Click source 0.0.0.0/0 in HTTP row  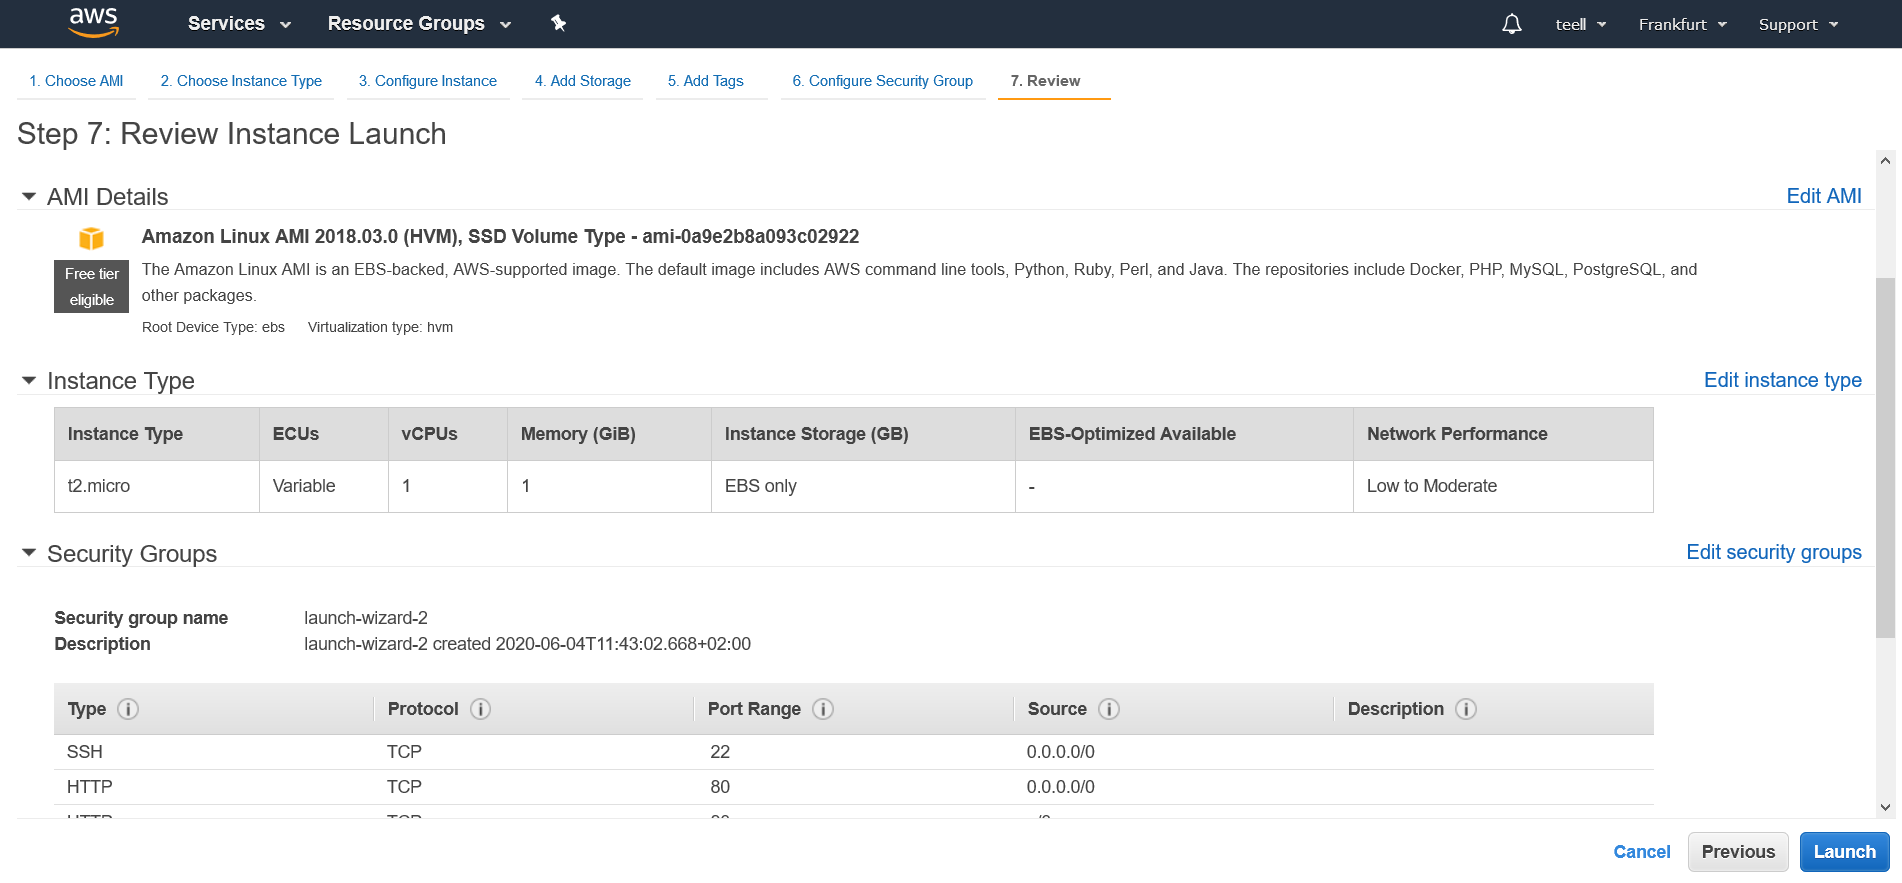1060,787
